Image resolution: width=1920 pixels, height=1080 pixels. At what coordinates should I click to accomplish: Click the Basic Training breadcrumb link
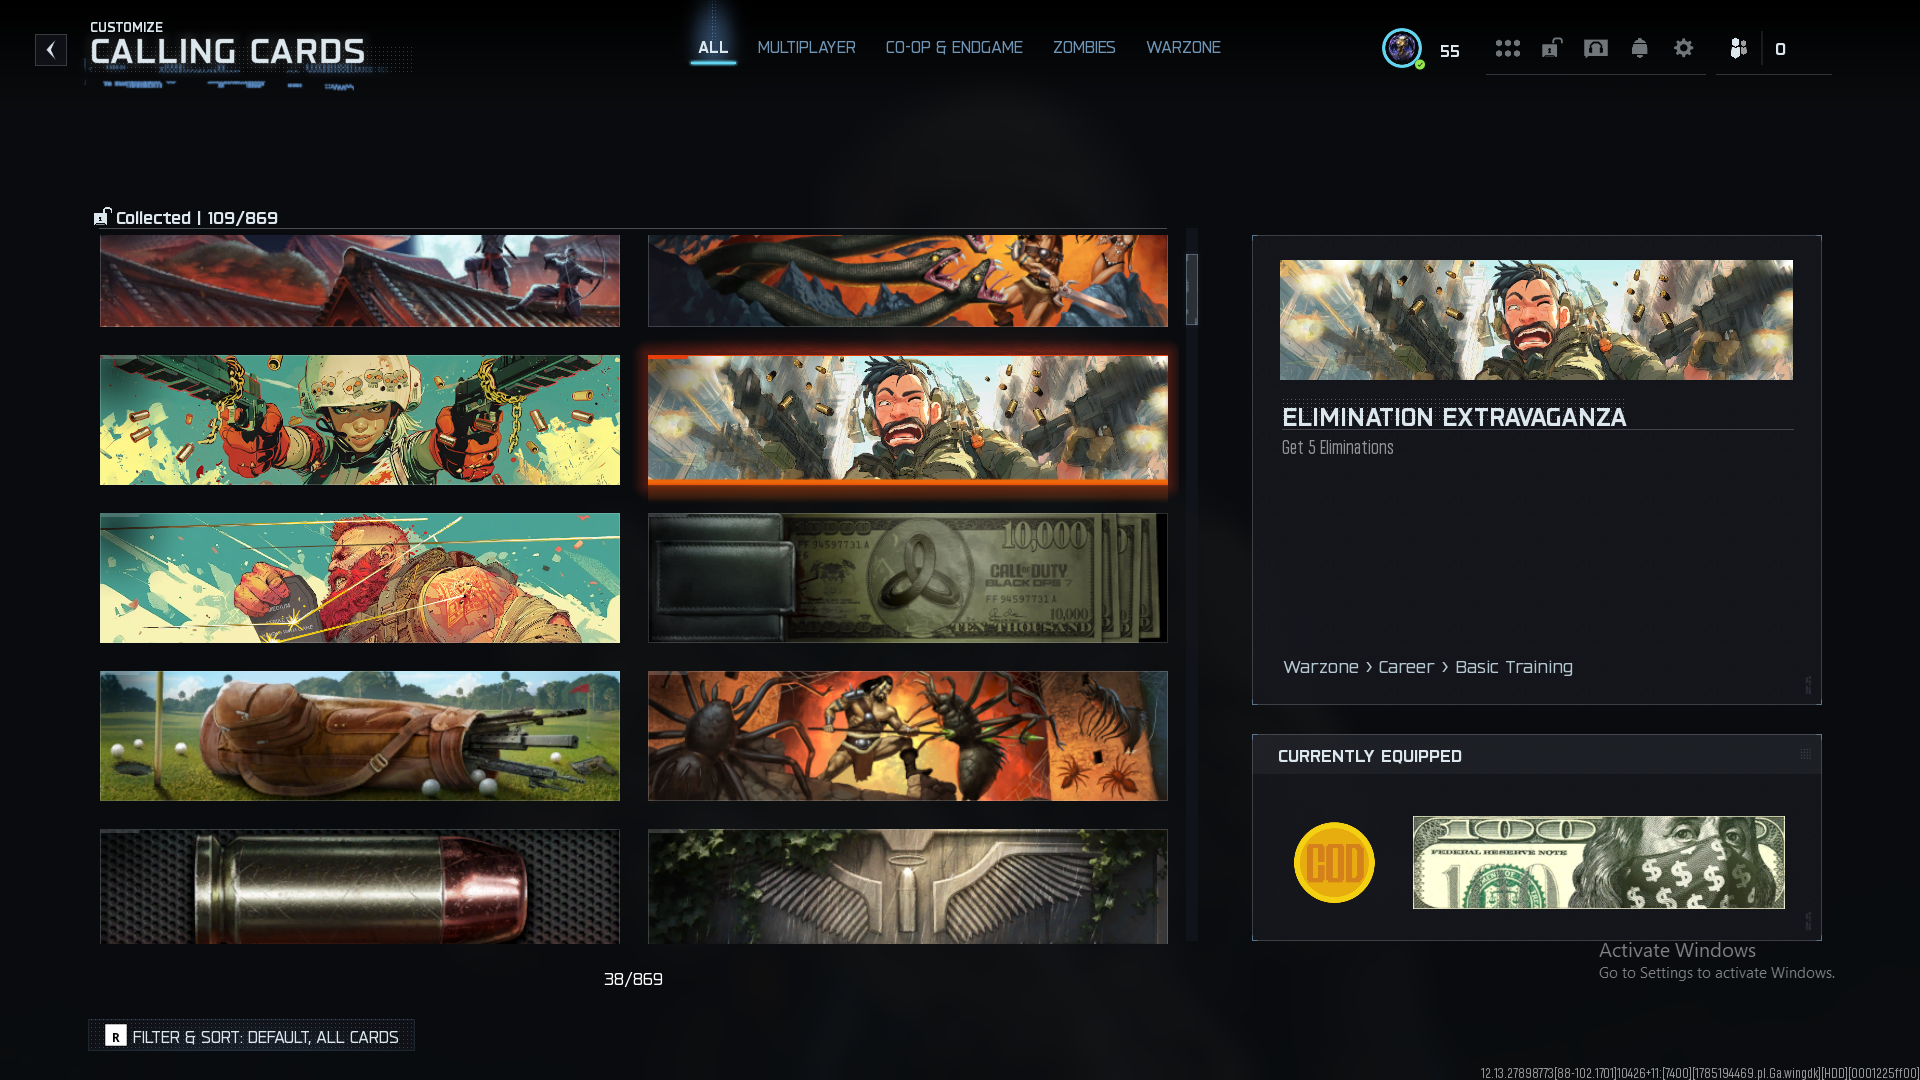[1514, 667]
